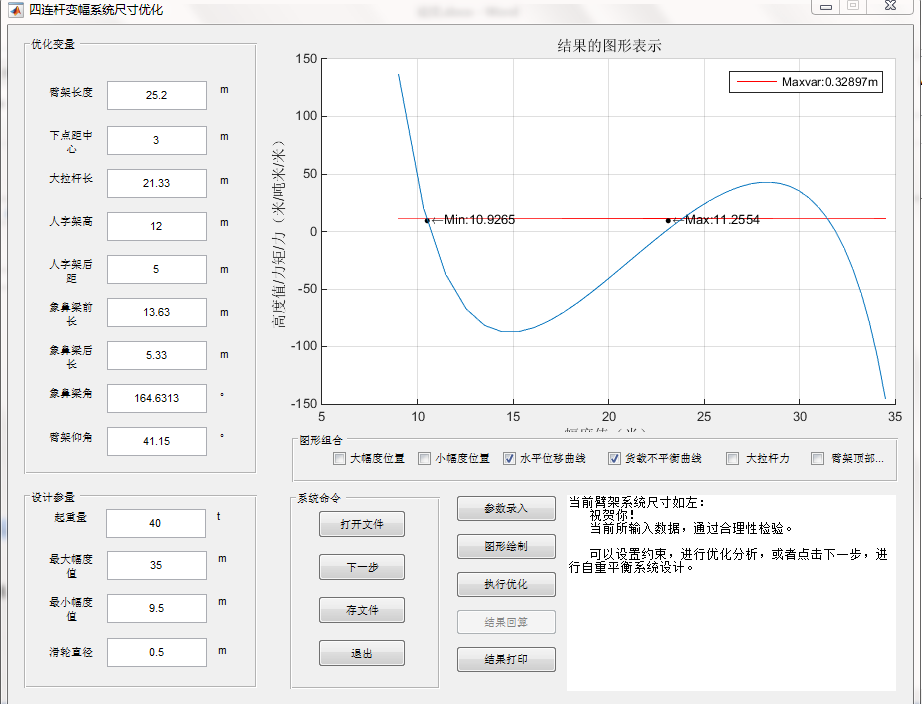This screenshot has width=922, height=704.
Task: Click the 优化变量 panel title
Action: point(53,44)
